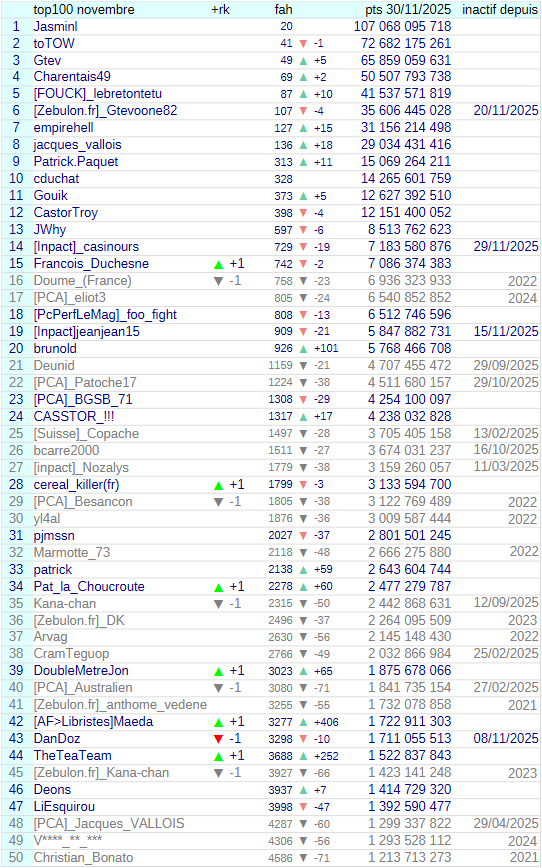Select the name [PCA]_BGSB_71
This screenshot has height=868, width=542.
point(82,400)
